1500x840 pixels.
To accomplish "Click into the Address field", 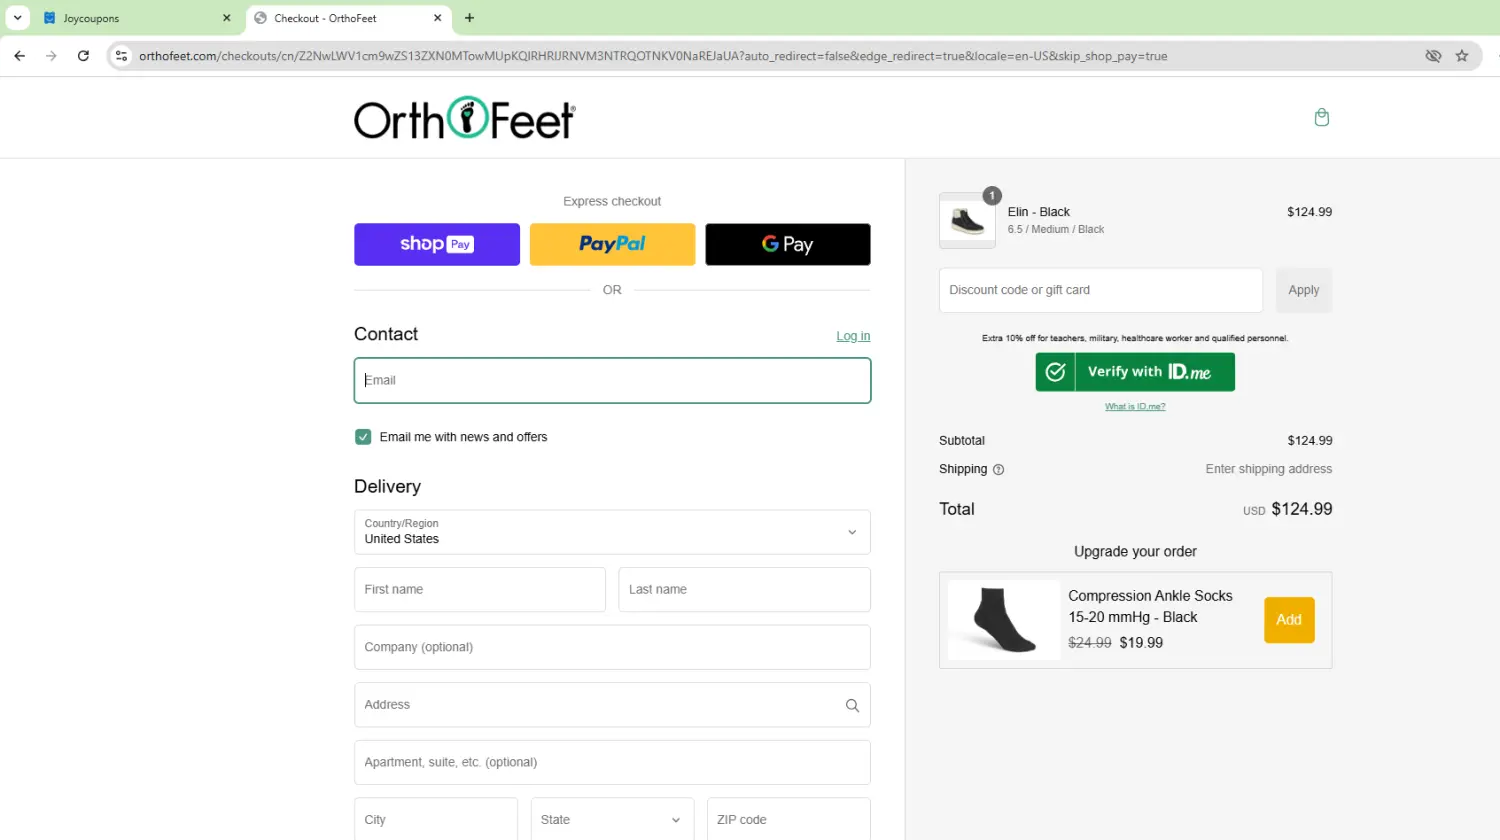I will click(612, 705).
